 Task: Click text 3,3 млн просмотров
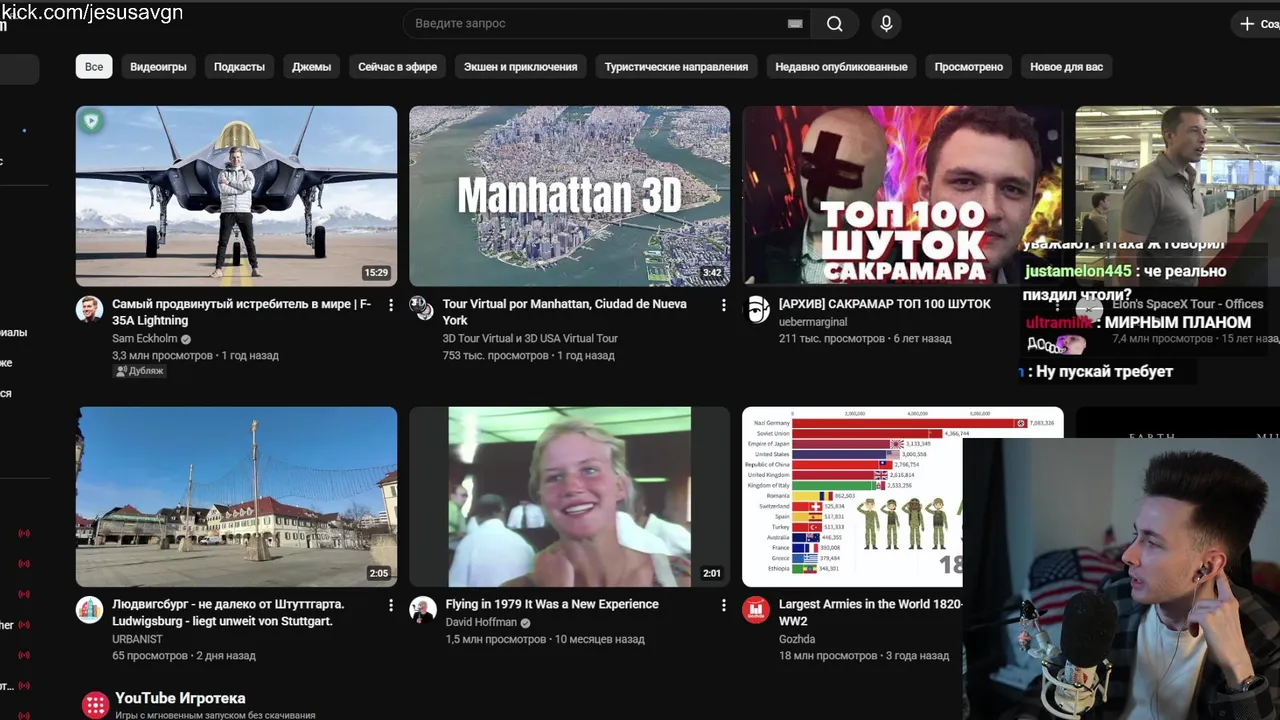pos(162,356)
